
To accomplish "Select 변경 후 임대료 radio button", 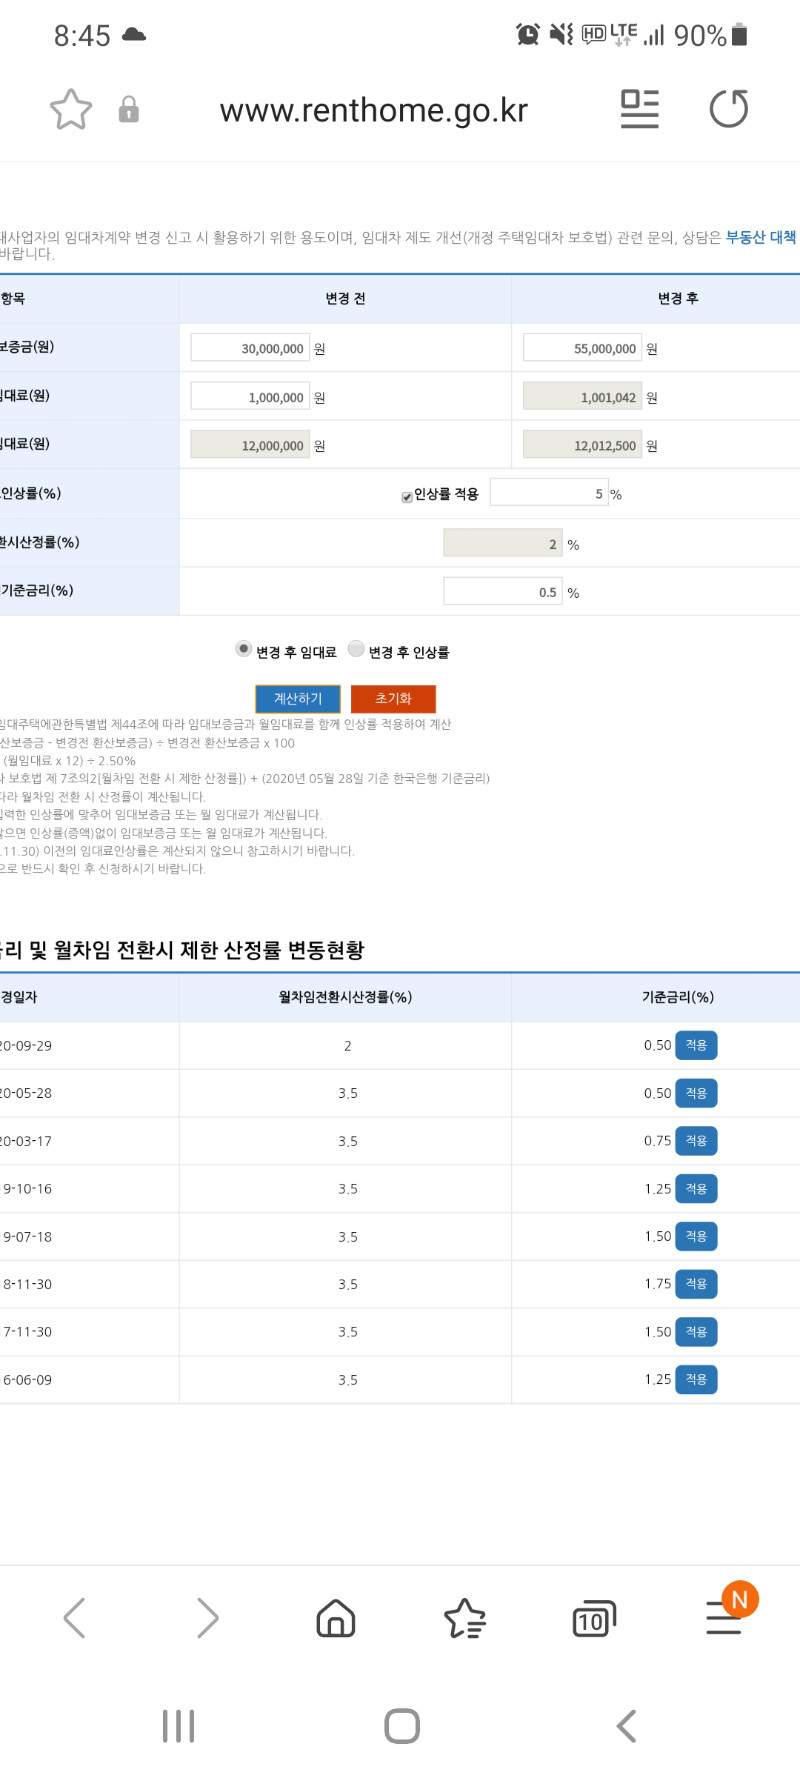I will [x=243, y=649].
